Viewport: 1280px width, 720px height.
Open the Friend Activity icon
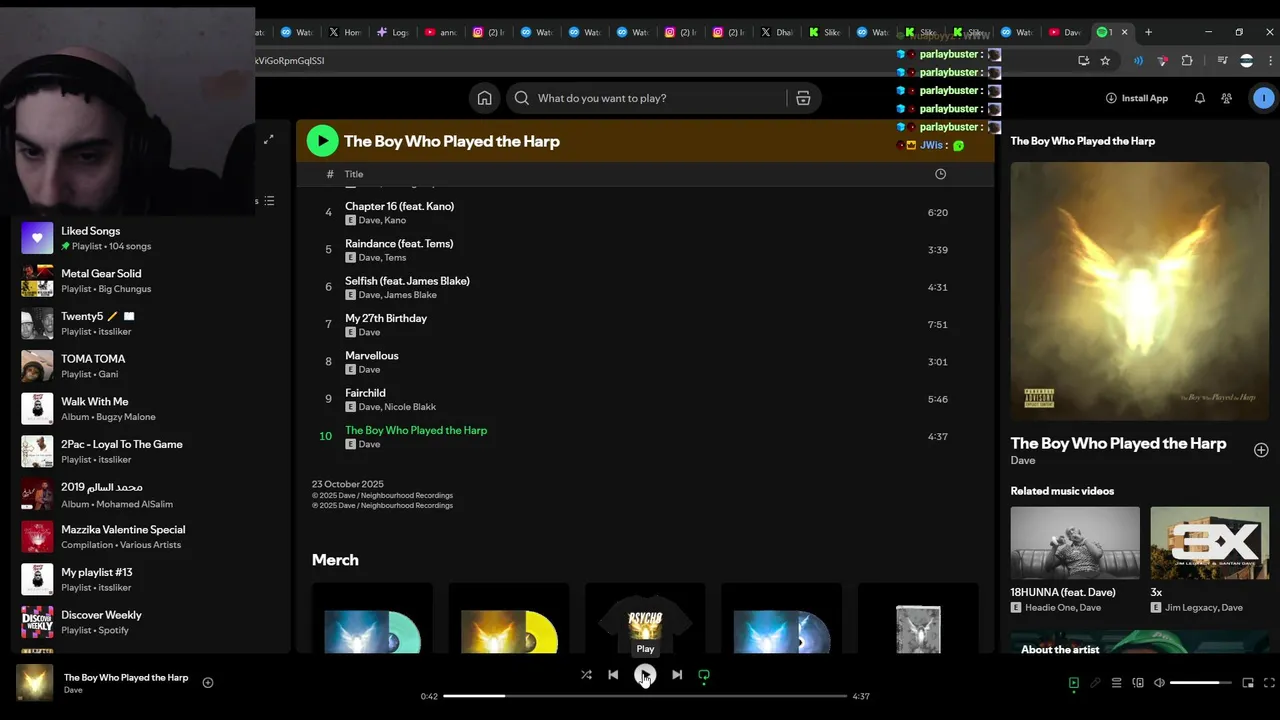[1227, 98]
